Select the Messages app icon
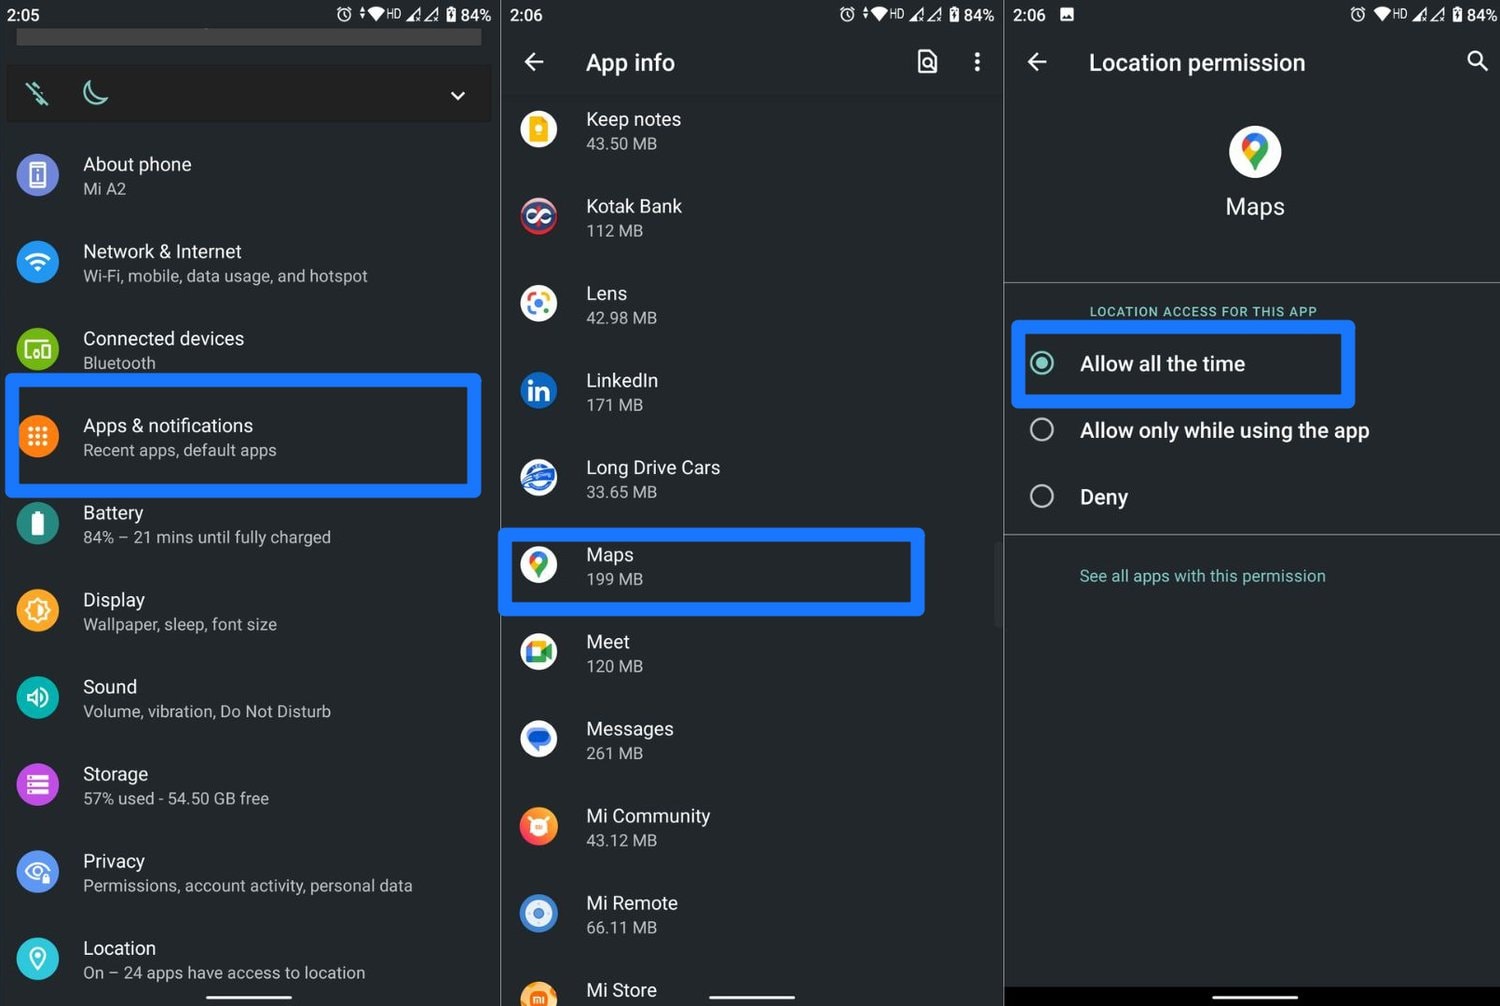This screenshot has height=1006, width=1500. 539,739
